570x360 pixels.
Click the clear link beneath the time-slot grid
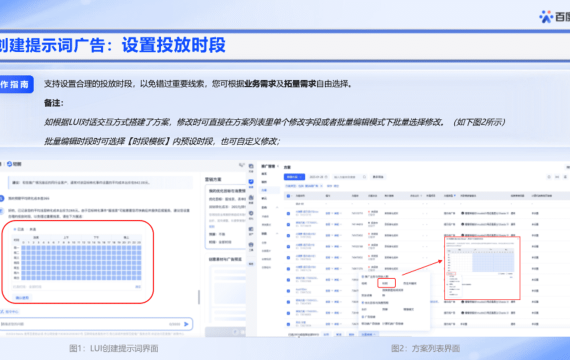coord(138,287)
